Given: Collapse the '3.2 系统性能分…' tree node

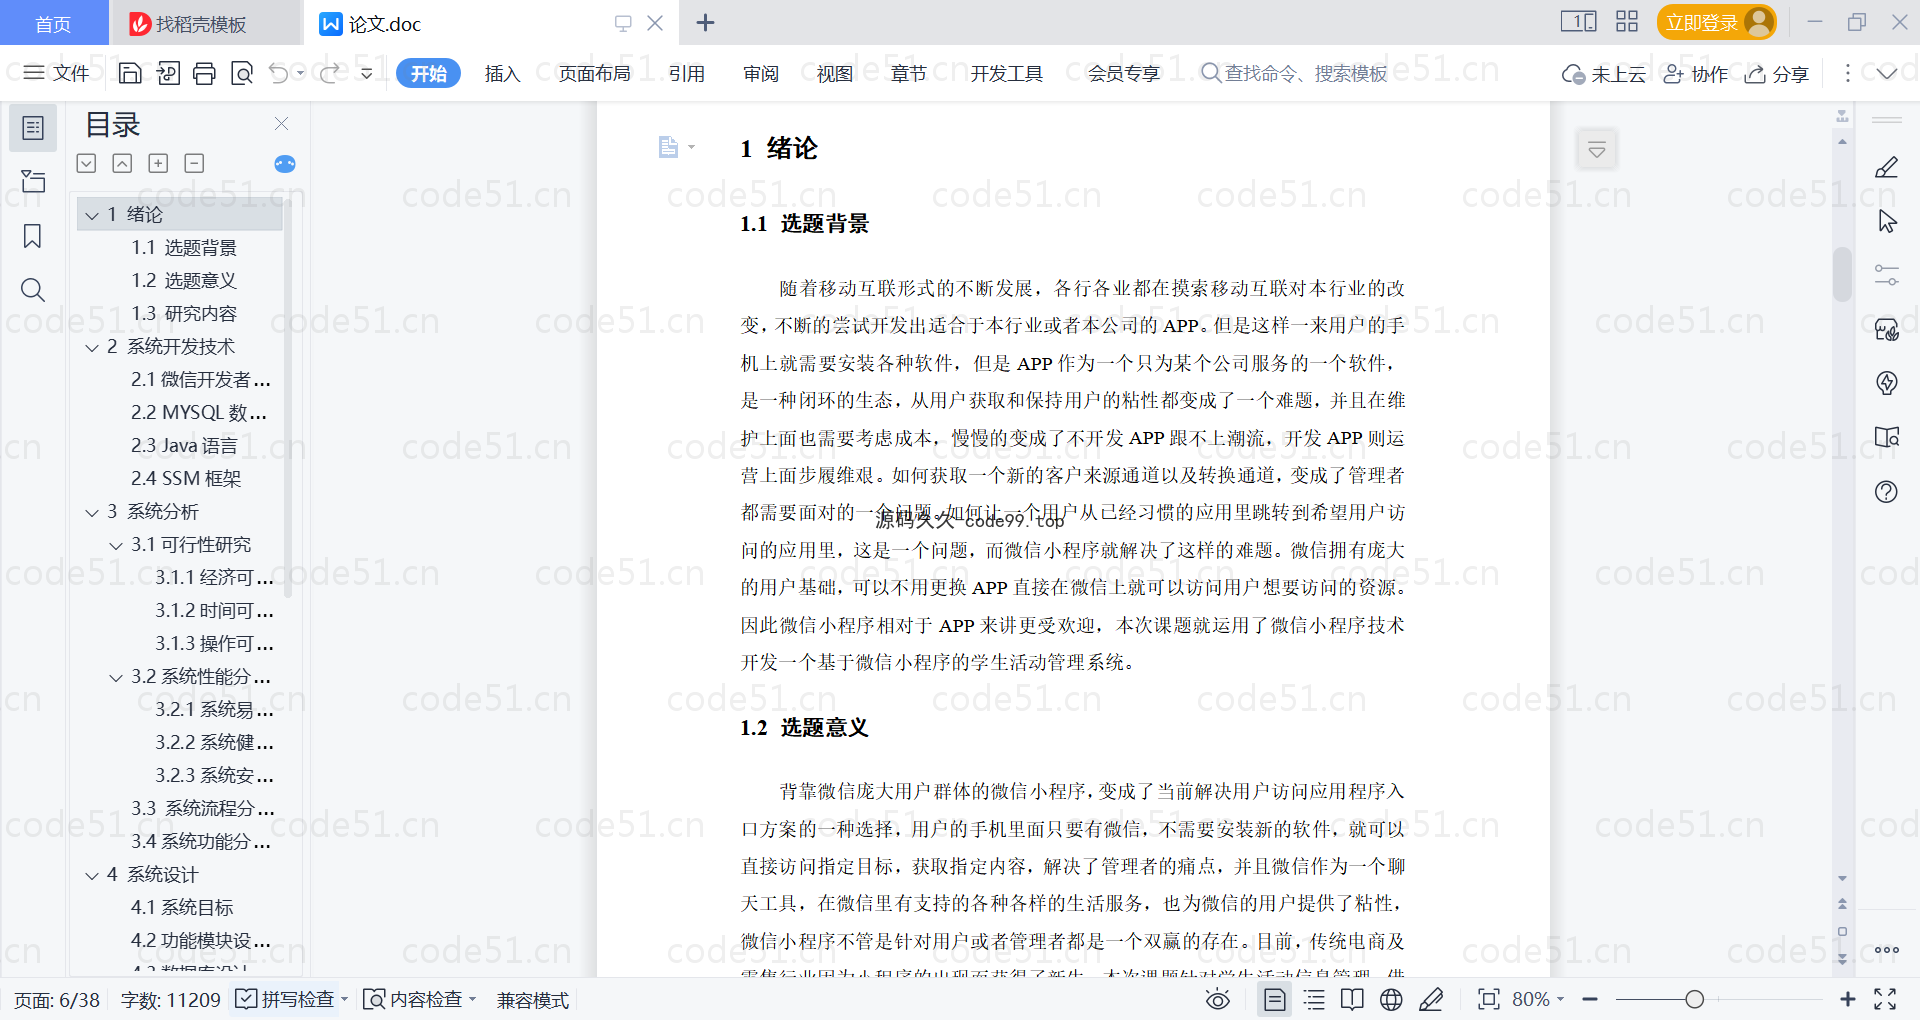Looking at the screenshot, I should point(116,677).
